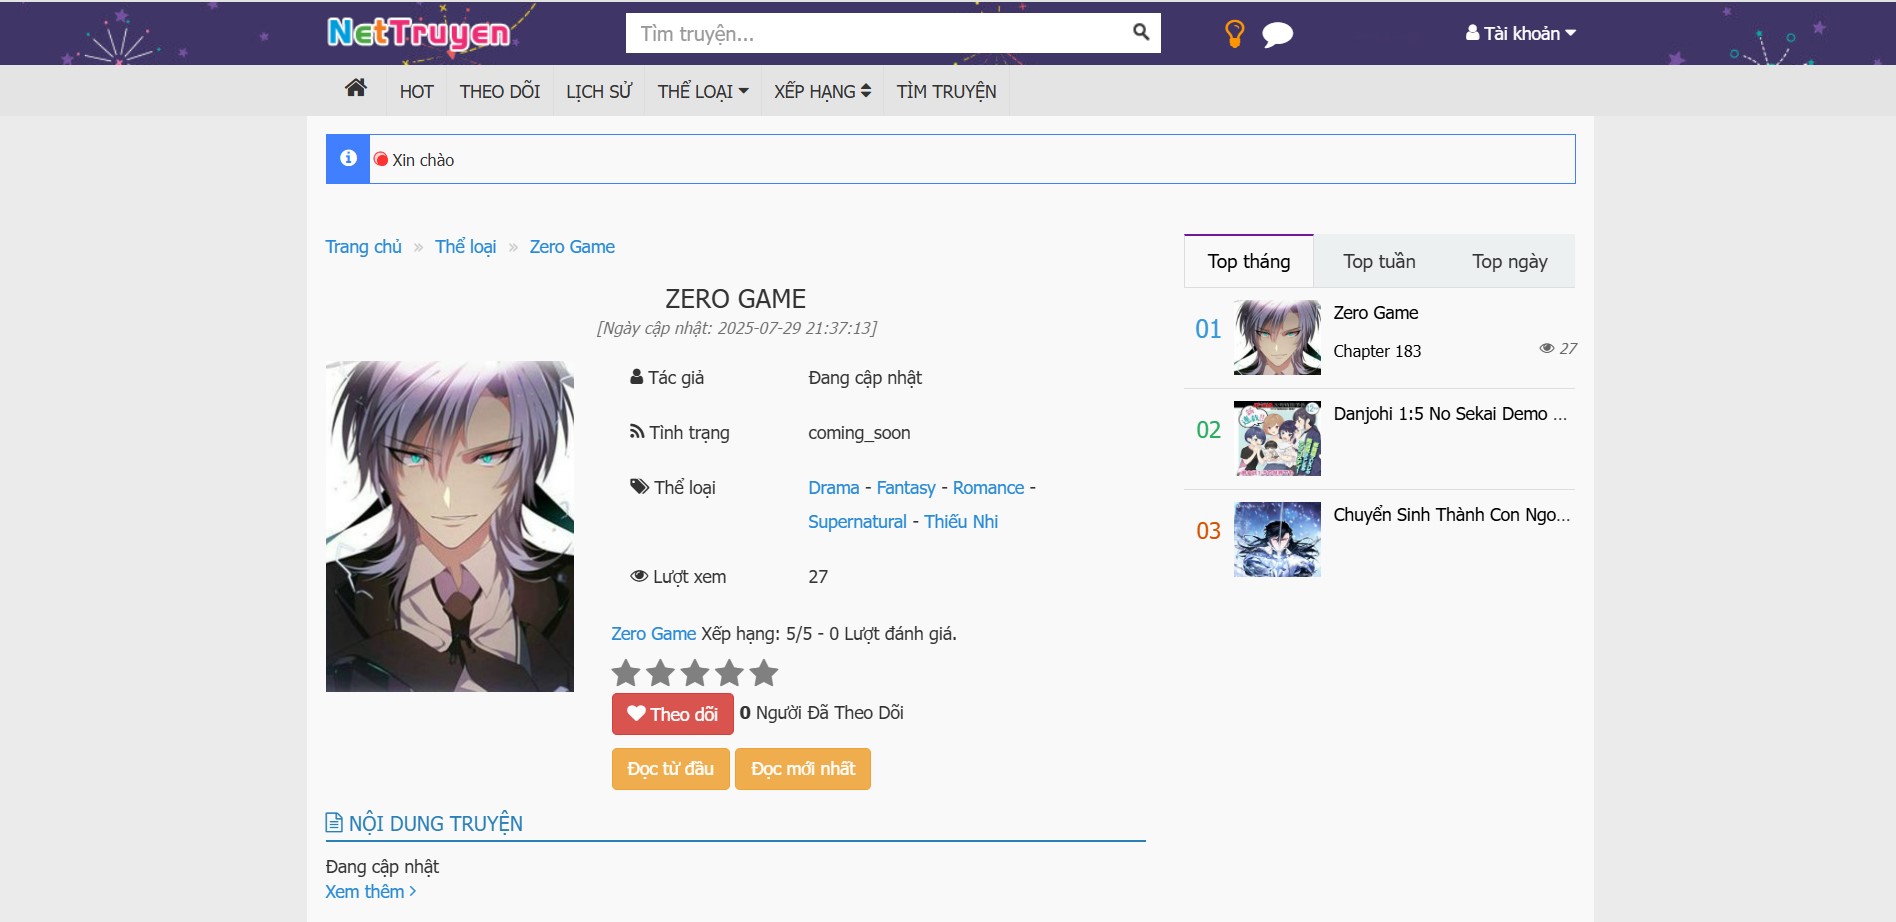This screenshot has height=922, width=1896.
Task: Expand the XẾP HẠNG ranking menu
Action: (821, 92)
